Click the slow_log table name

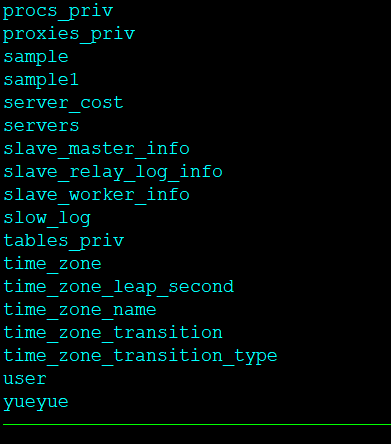click(x=47, y=218)
